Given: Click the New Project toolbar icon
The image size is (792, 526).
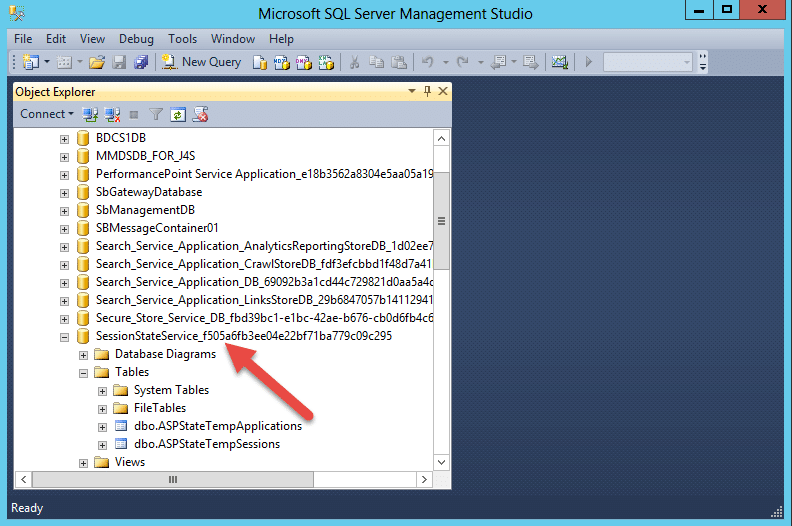Looking at the screenshot, I should 31,62.
